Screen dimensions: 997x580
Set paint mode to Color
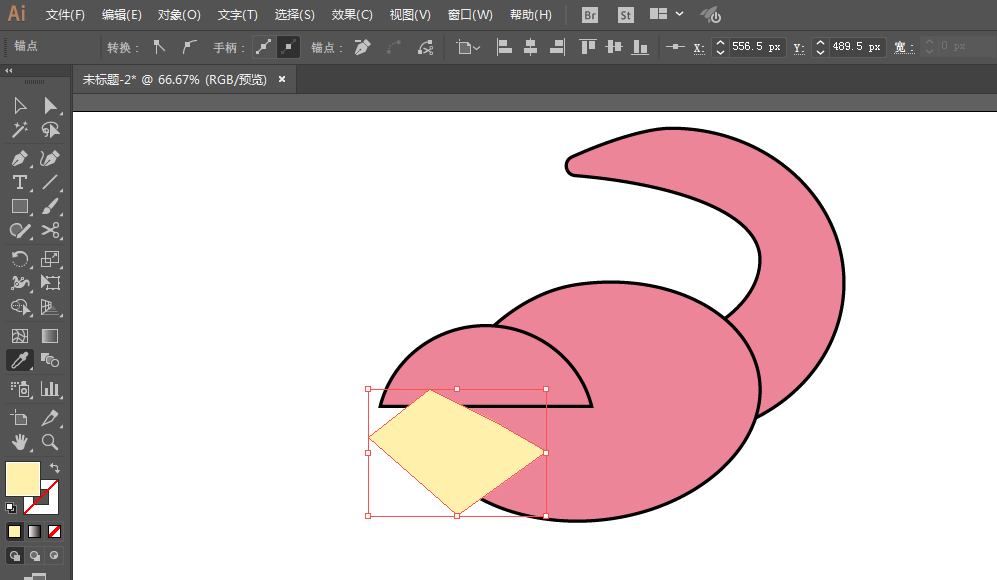[14, 531]
